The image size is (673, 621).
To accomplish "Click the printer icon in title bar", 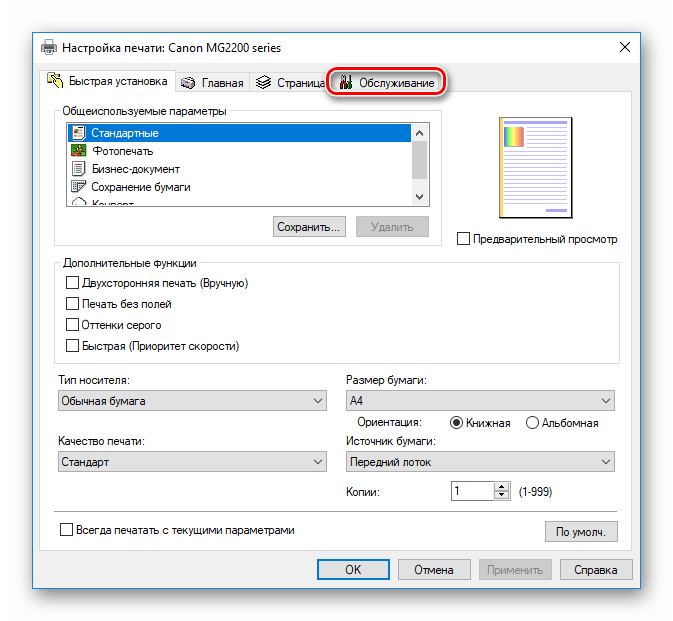I will (49, 47).
